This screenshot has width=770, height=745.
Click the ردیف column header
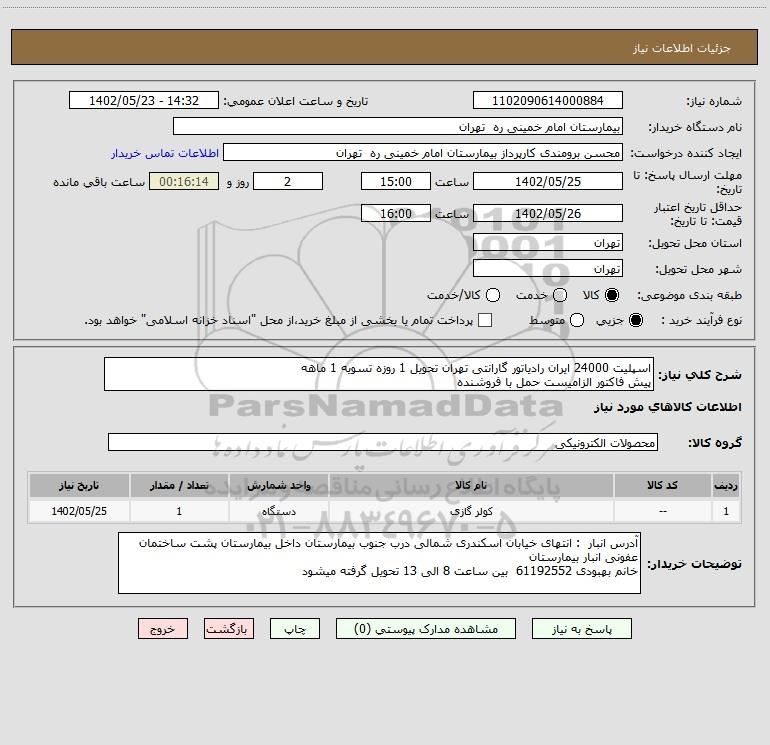click(x=726, y=485)
